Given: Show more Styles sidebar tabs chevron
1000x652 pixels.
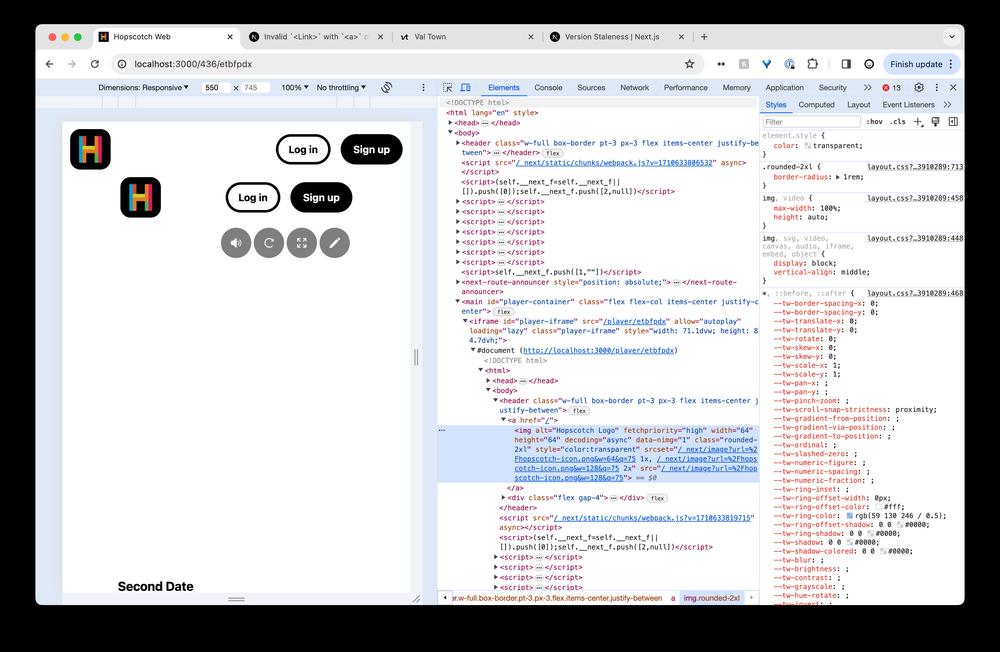Looking at the screenshot, I should (948, 105).
